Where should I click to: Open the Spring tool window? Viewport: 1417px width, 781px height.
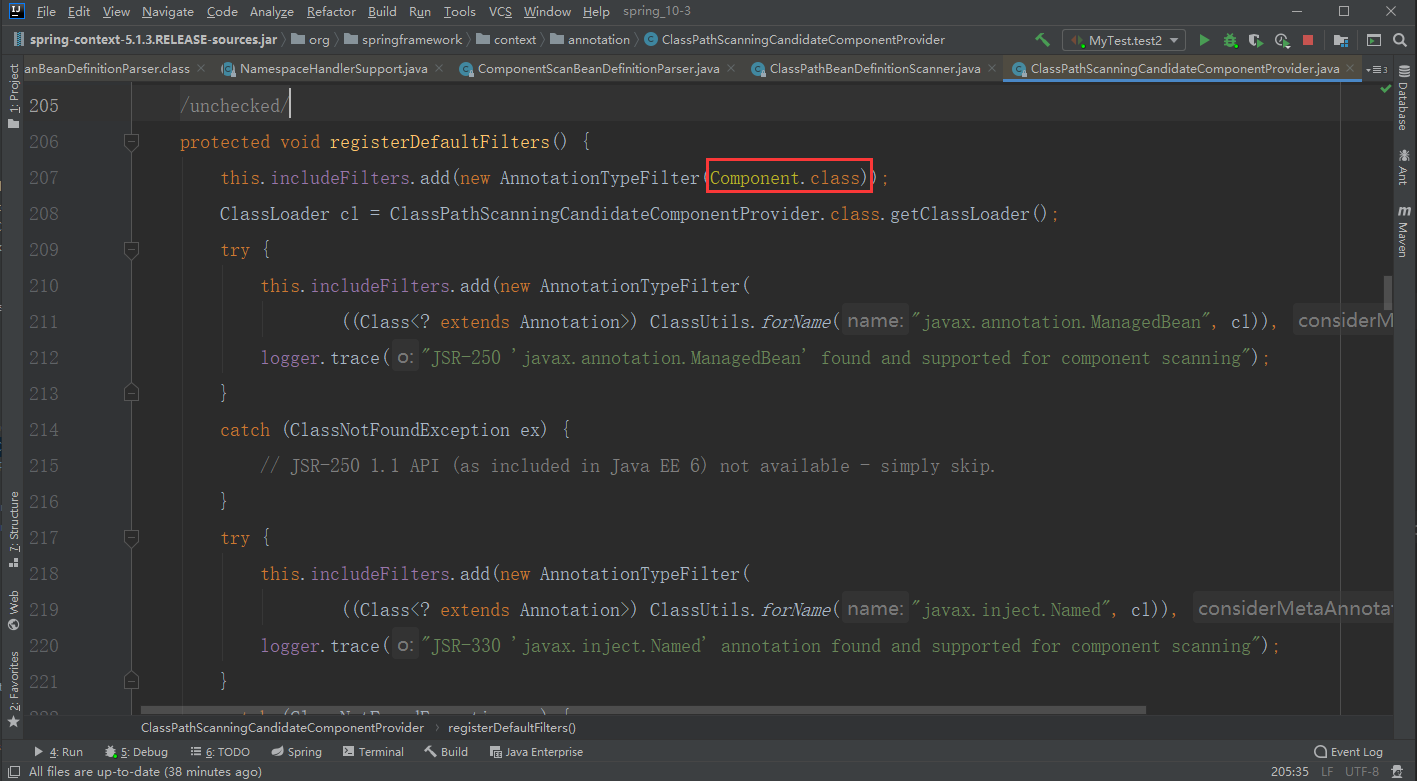pos(296,752)
